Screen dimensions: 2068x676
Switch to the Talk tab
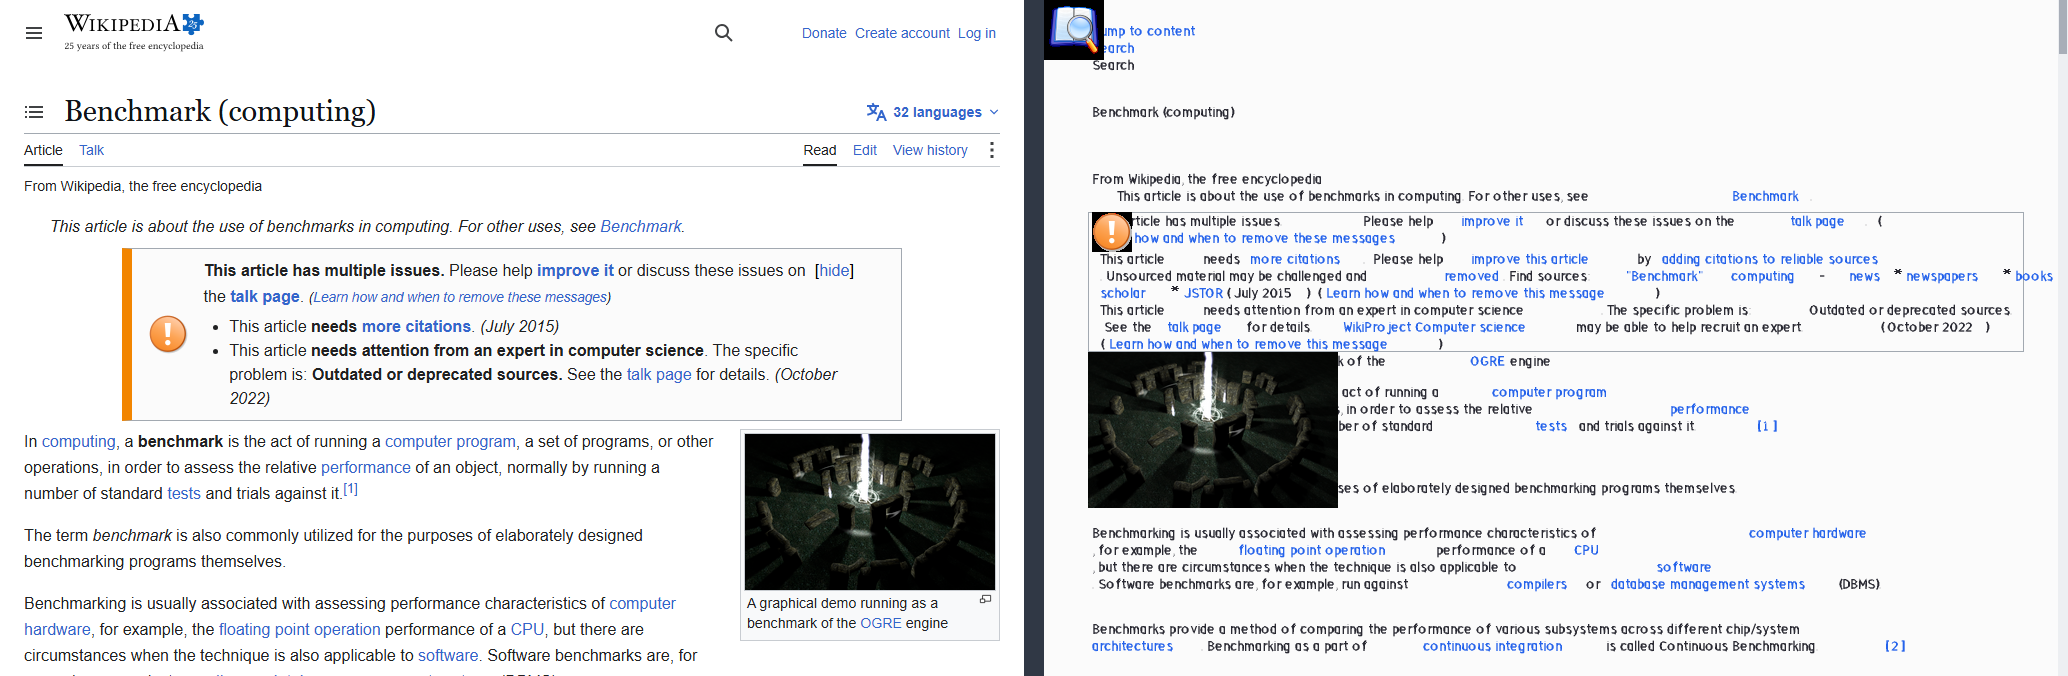click(x=91, y=150)
